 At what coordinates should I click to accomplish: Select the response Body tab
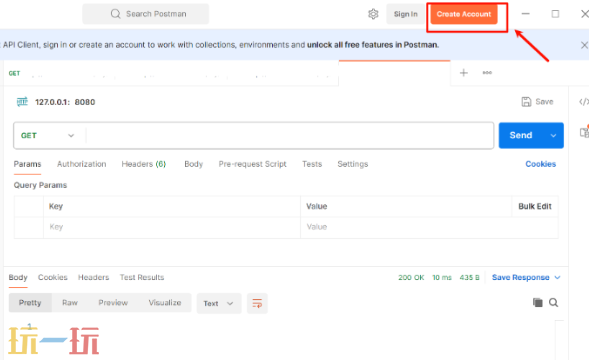click(x=18, y=277)
